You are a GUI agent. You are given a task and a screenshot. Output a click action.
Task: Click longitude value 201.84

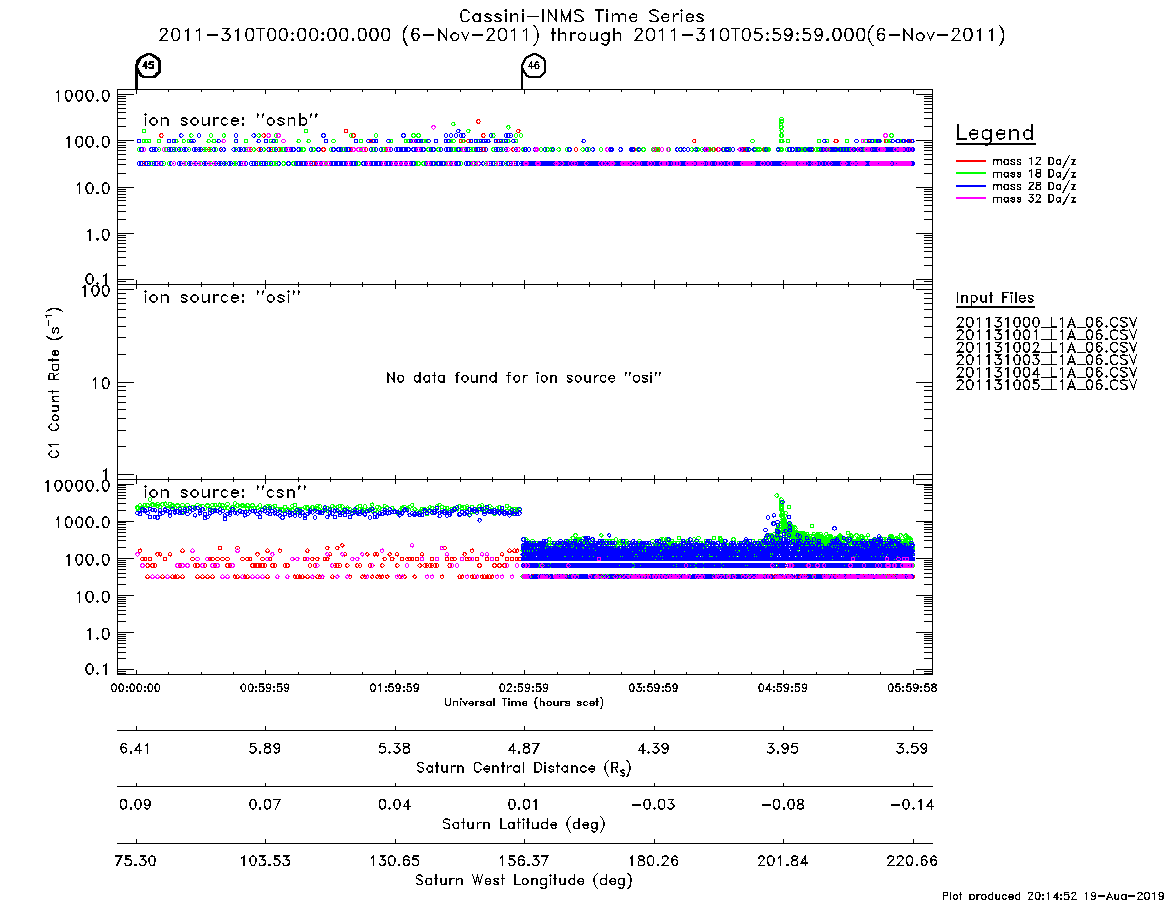(782, 861)
